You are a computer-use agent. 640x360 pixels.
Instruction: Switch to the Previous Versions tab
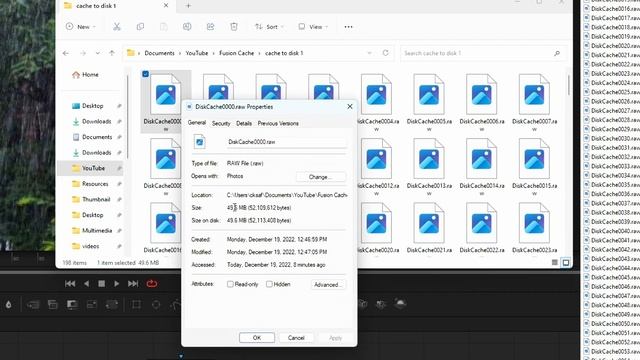pos(278,123)
